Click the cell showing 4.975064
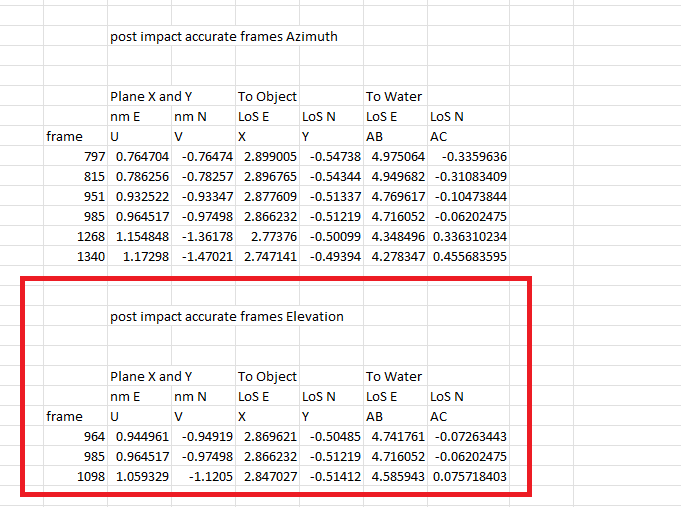The width and height of the screenshot is (681, 507). point(397,157)
